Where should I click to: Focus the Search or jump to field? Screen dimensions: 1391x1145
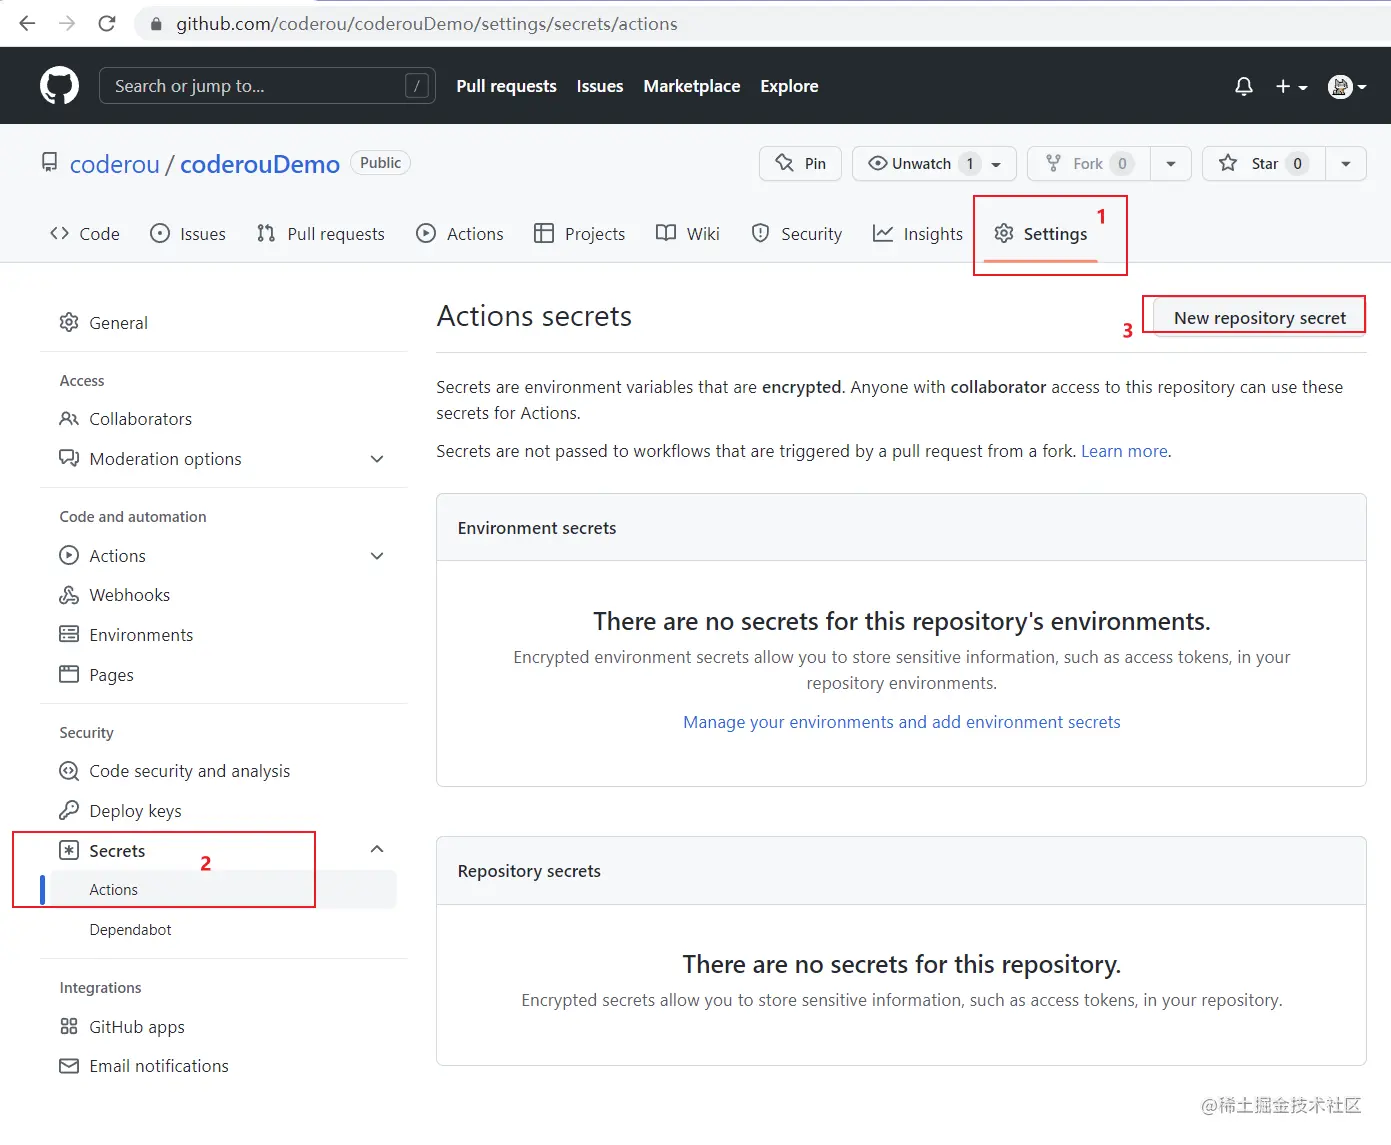point(267,86)
